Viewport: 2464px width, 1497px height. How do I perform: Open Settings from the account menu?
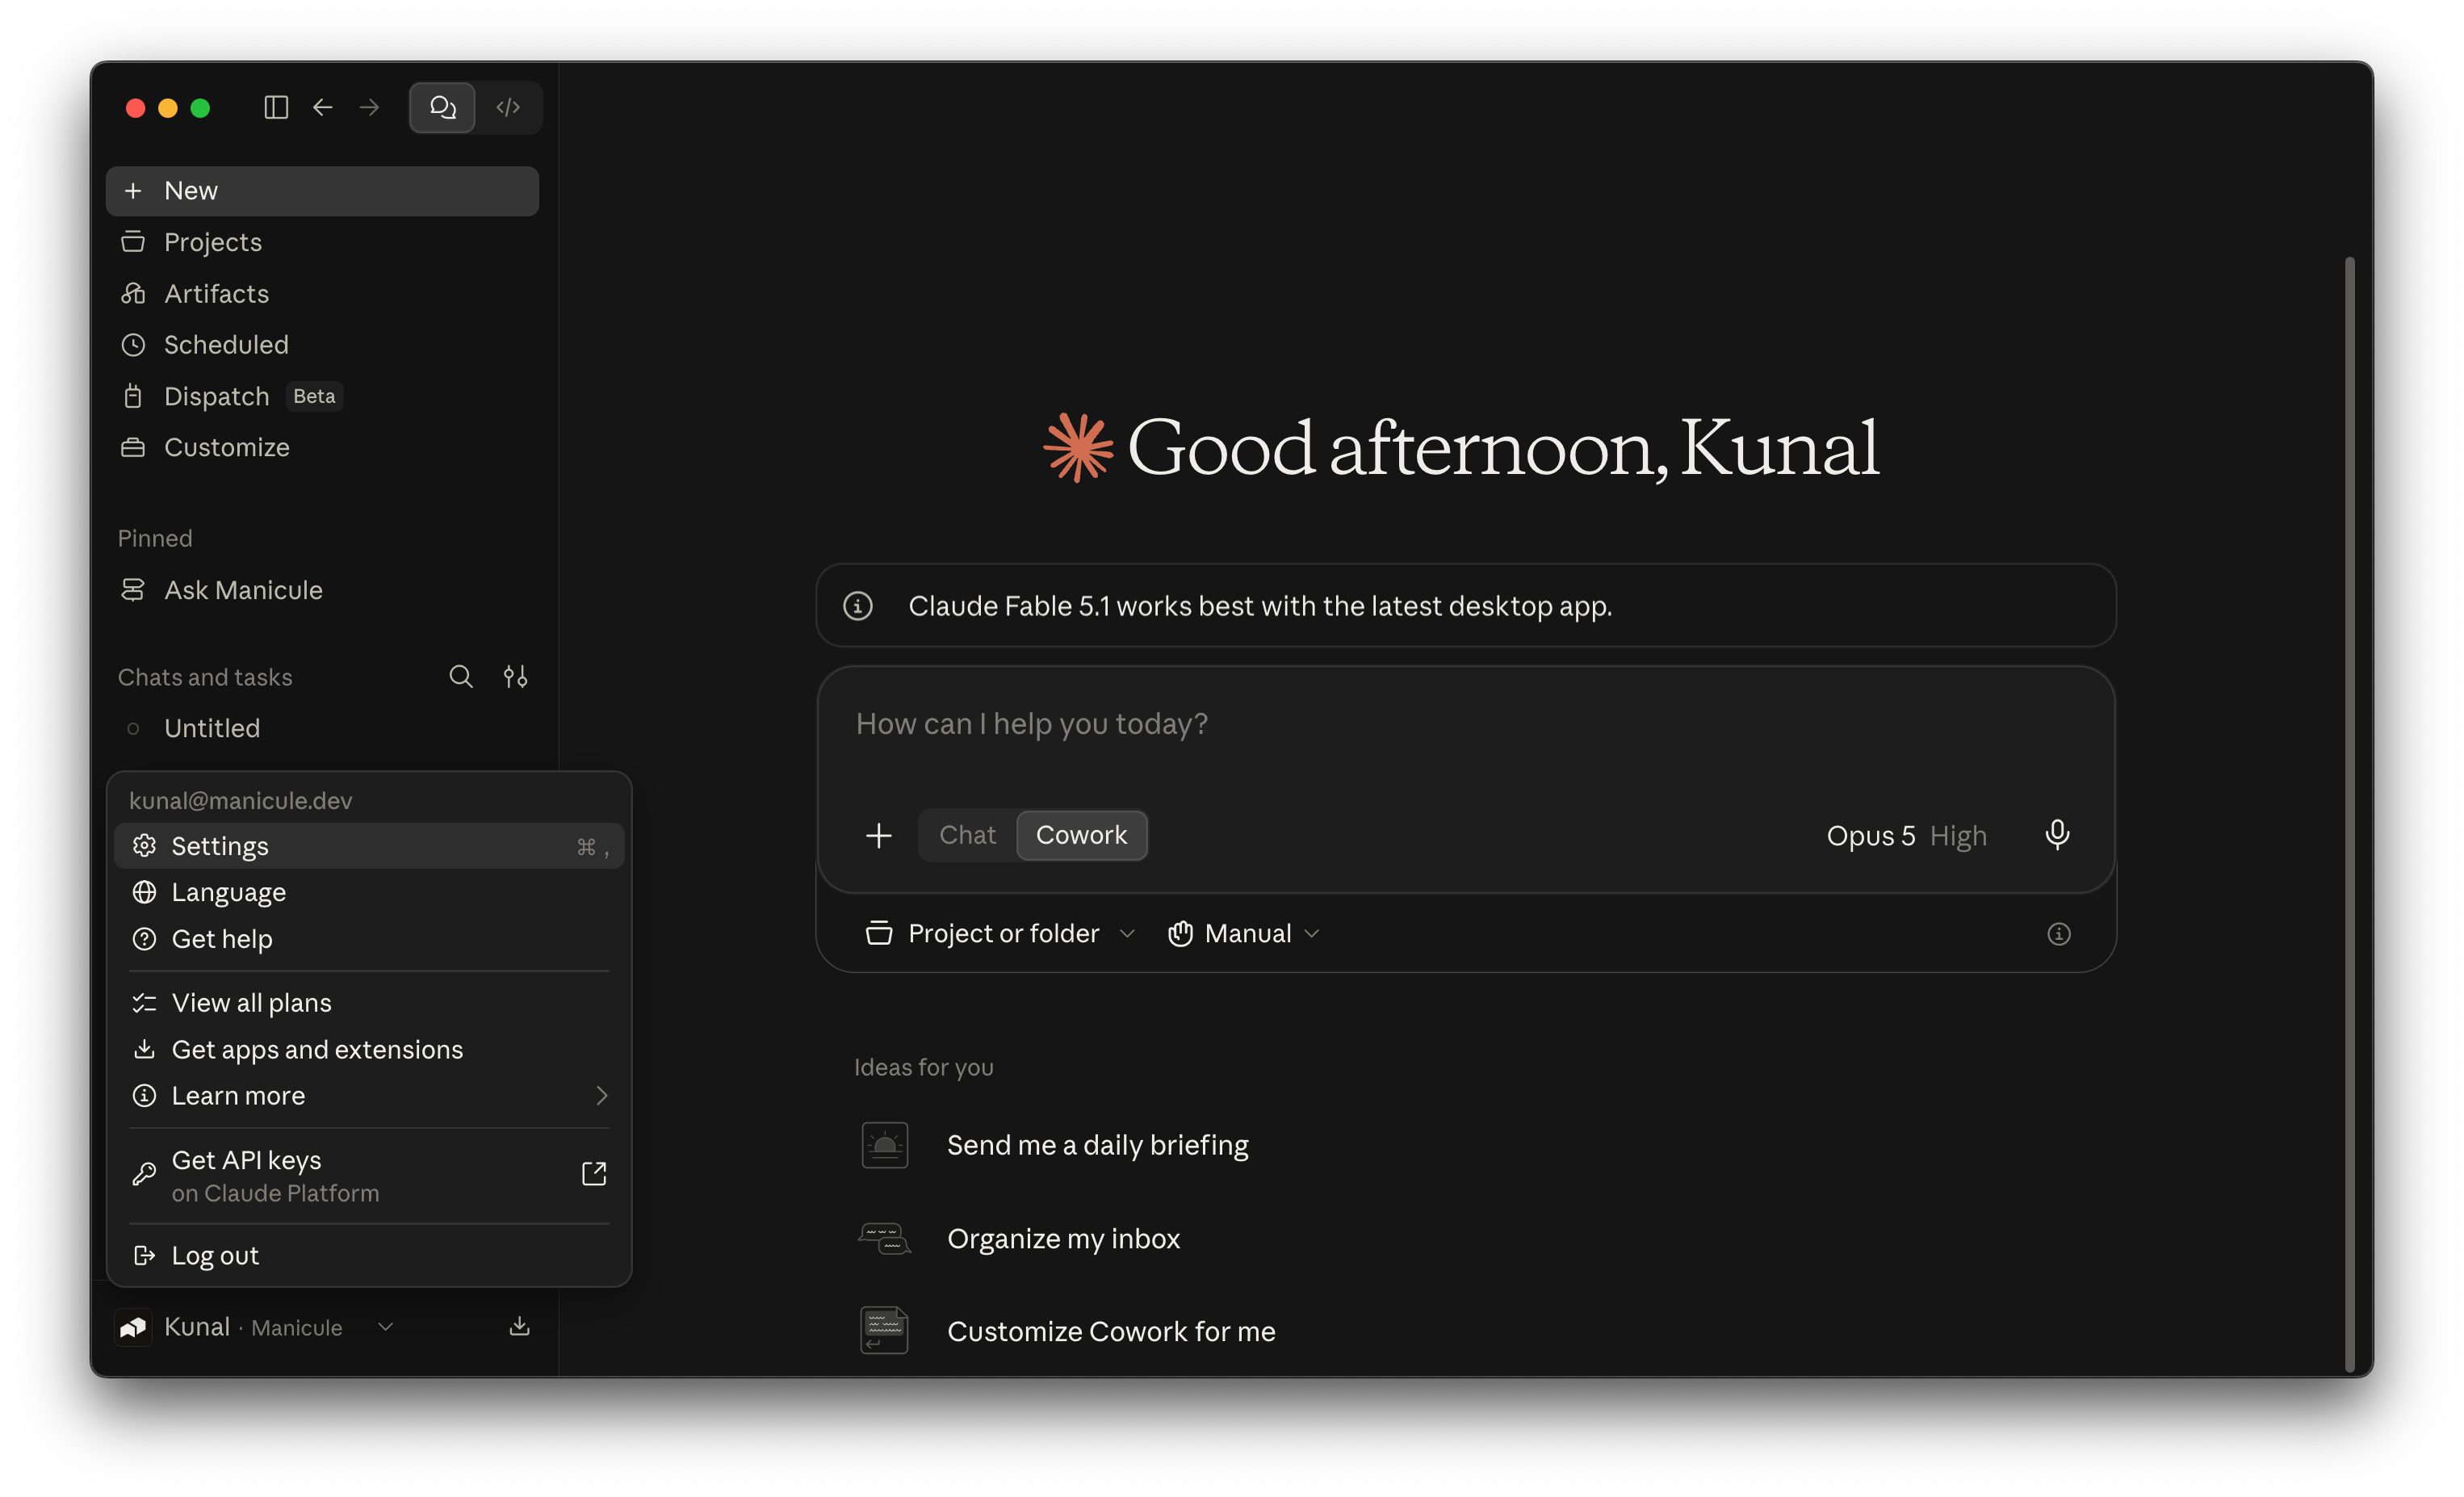[369, 846]
